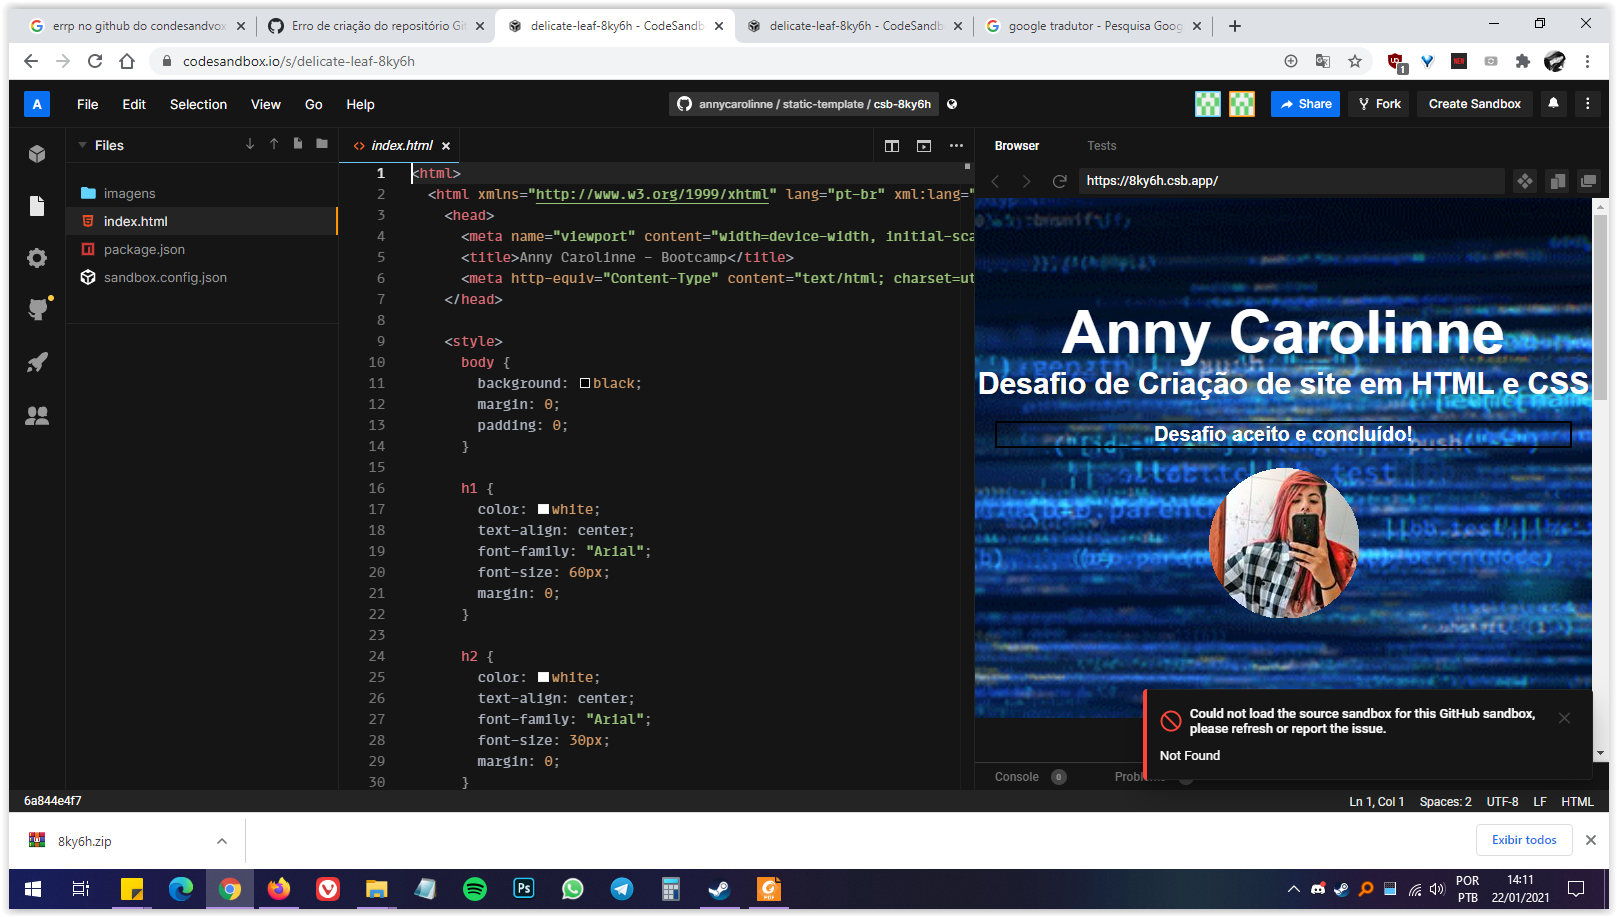Split editor using the split view icon
This screenshot has width=1617, height=917.
coord(892,146)
